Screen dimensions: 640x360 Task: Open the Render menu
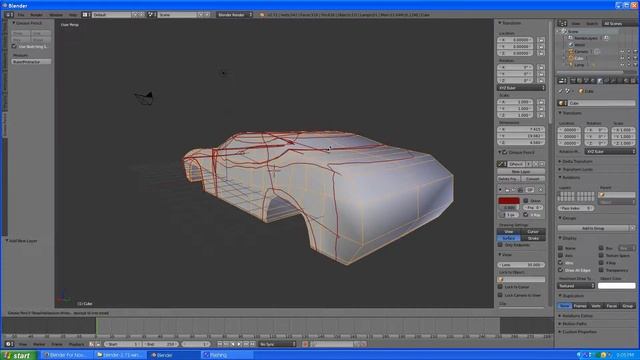click(37, 15)
